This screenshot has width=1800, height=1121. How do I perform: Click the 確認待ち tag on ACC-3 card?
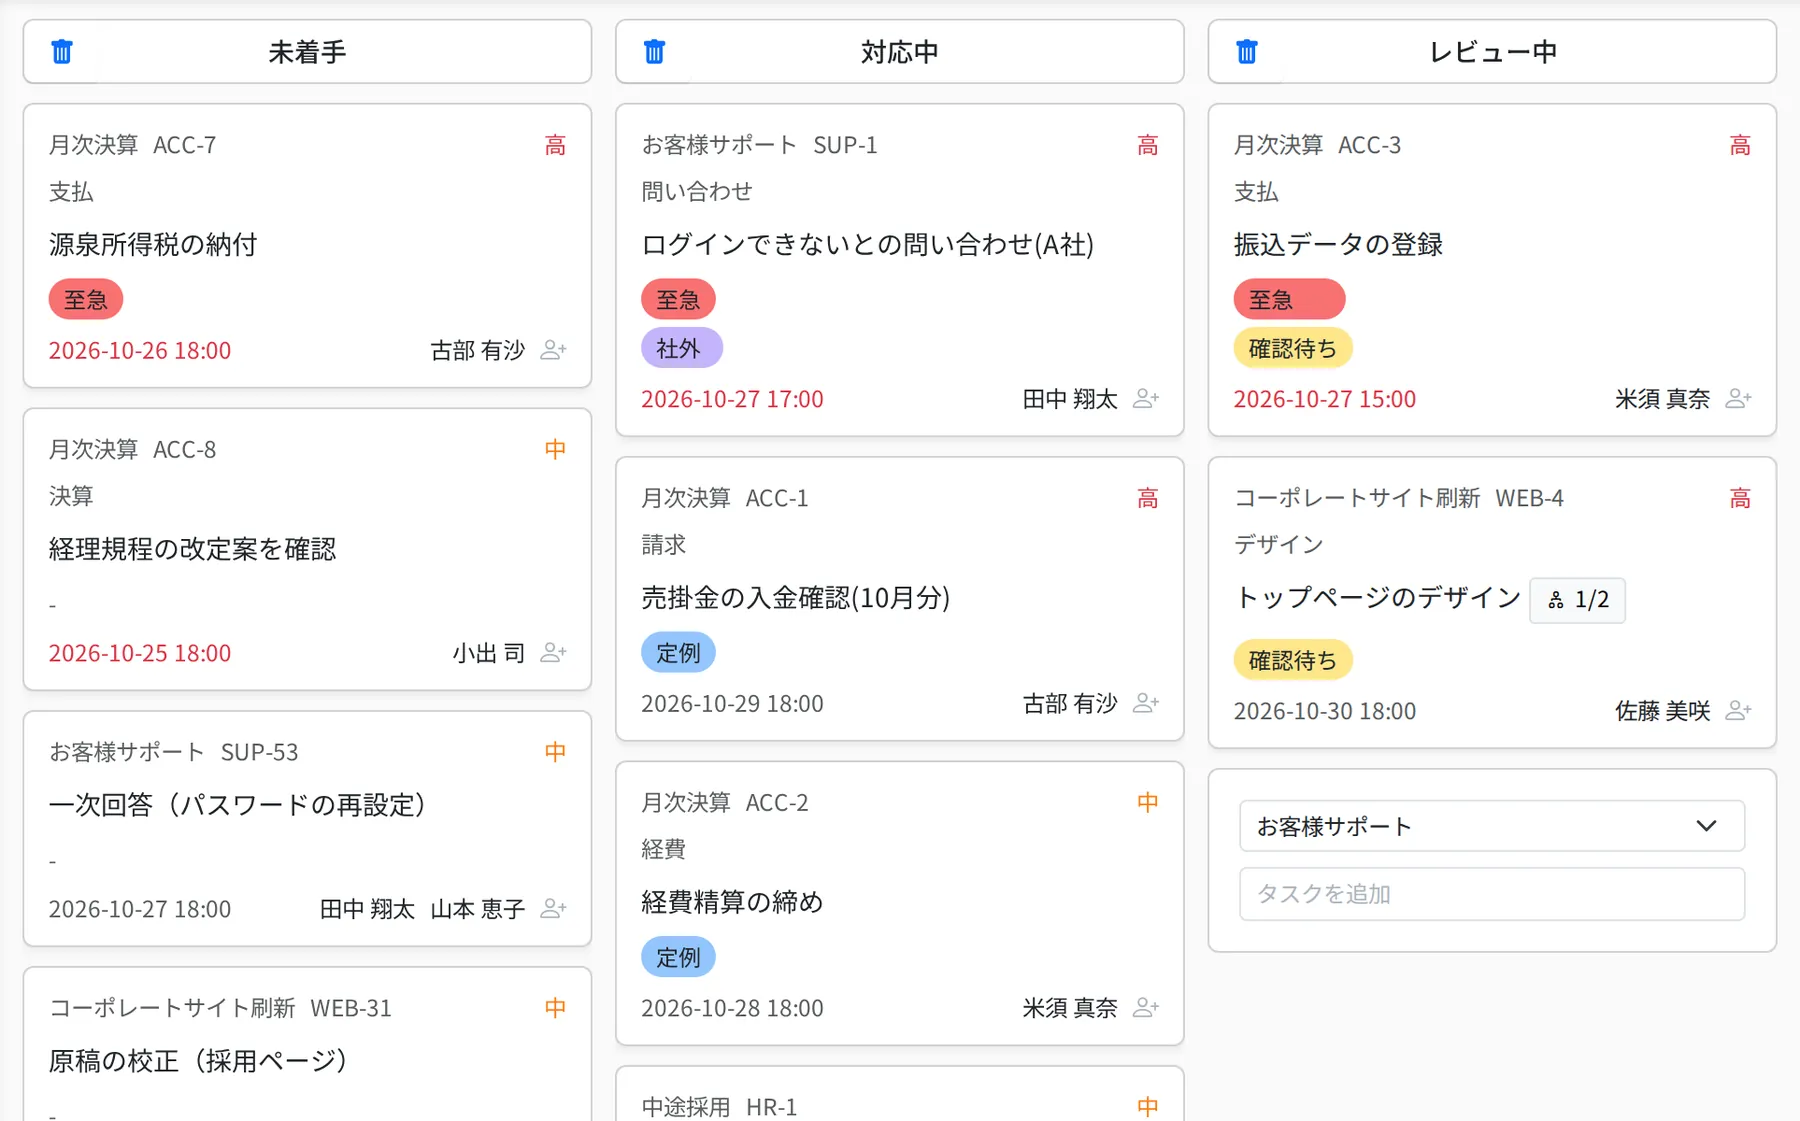click(x=1292, y=348)
